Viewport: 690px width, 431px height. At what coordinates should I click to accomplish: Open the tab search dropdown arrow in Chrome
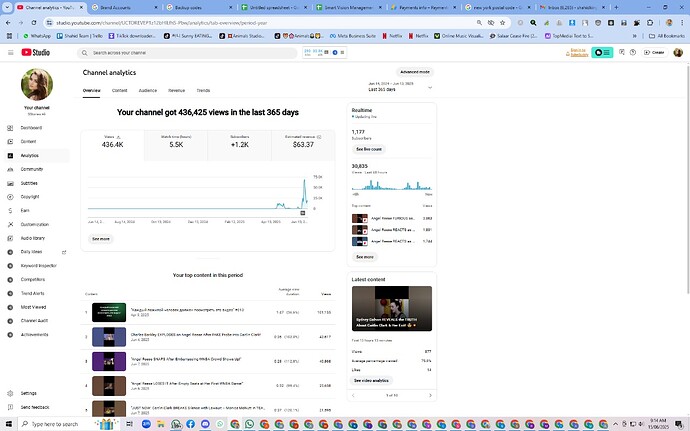7,7
